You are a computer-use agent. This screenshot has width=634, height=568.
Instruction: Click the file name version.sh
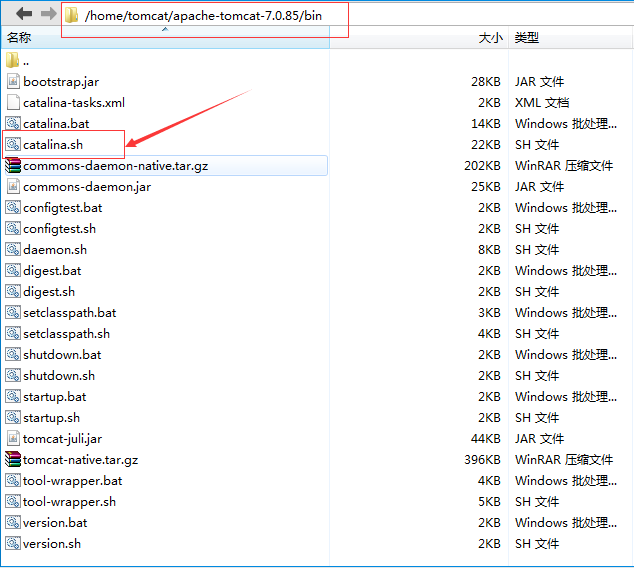(52, 544)
